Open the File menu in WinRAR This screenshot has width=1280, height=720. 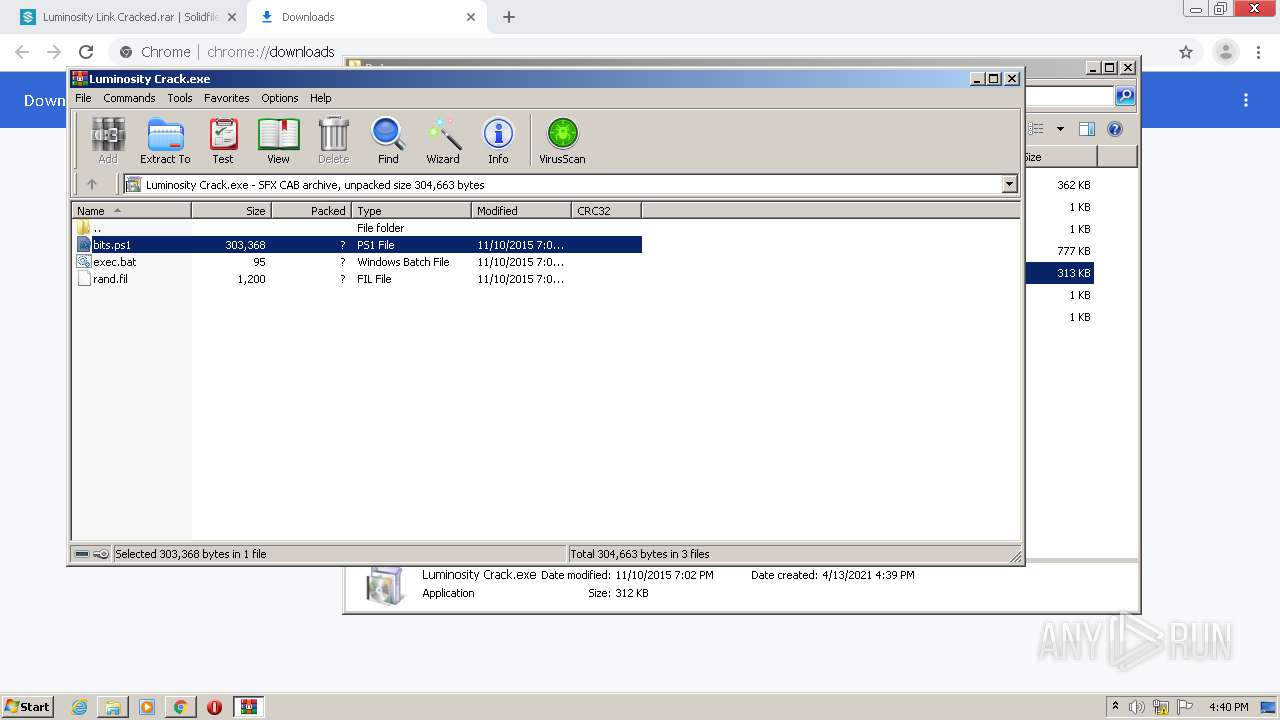(x=83, y=98)
